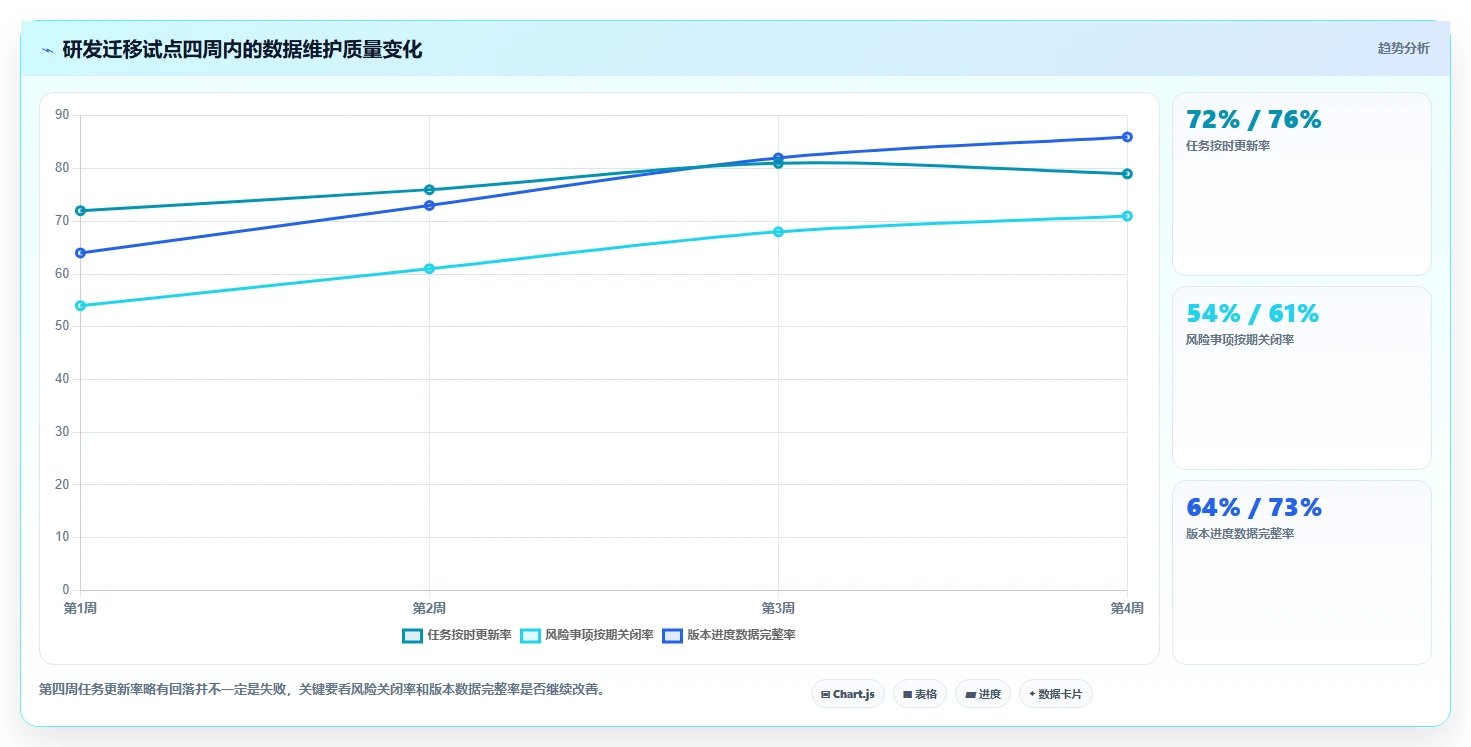Click the 趋势分析 label in header
This screenshot has height=747, width=1471.
coord(1404,48)
